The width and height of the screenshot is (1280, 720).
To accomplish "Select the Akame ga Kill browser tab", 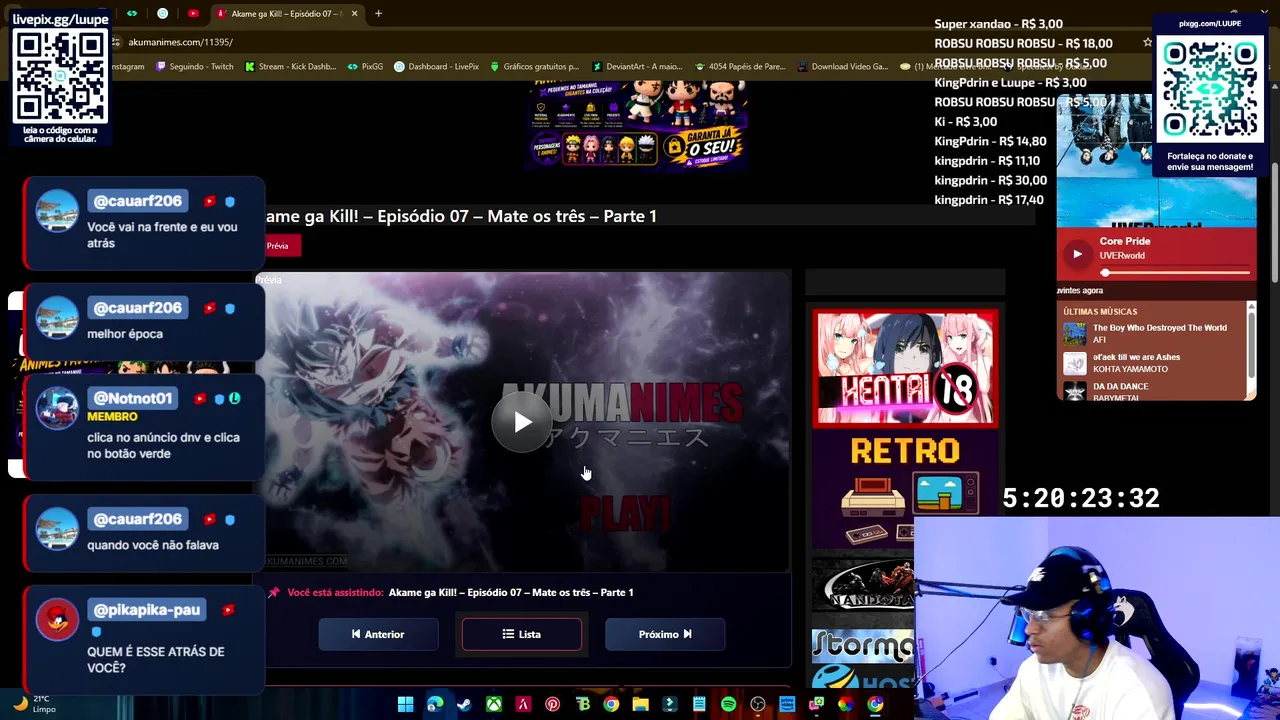I will point(285,14).
